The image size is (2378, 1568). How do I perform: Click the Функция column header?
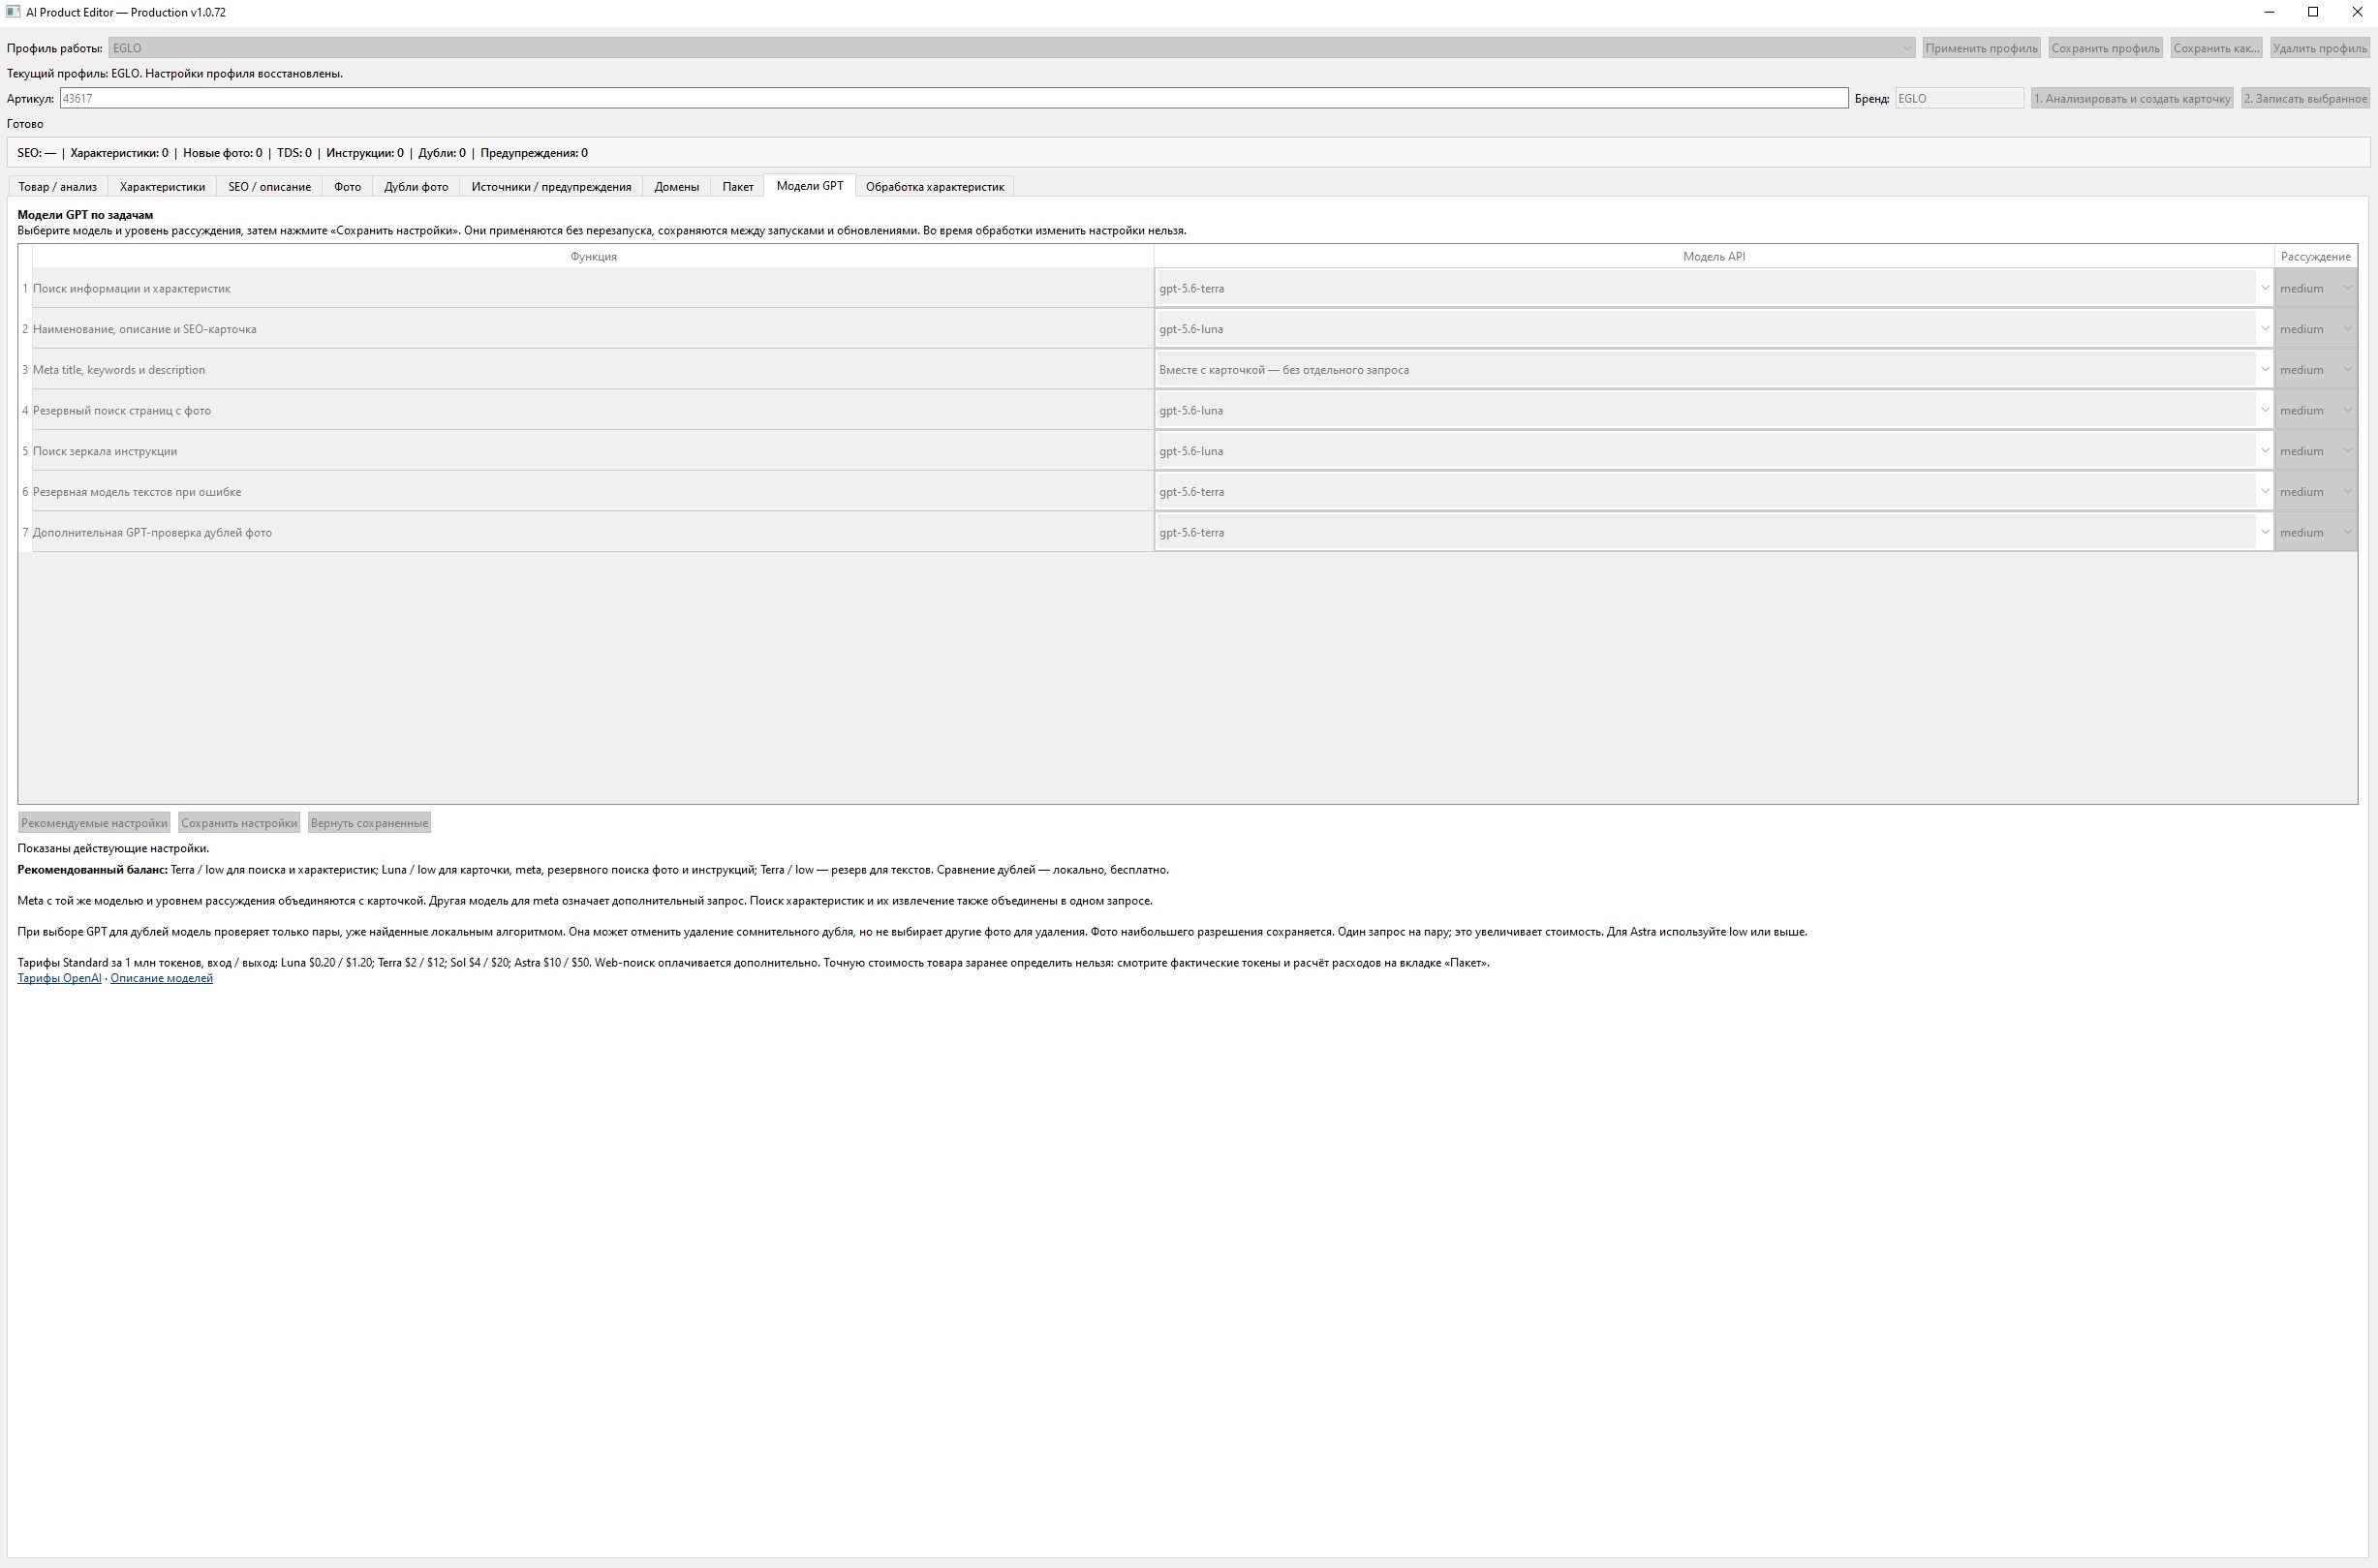(593, 256)
